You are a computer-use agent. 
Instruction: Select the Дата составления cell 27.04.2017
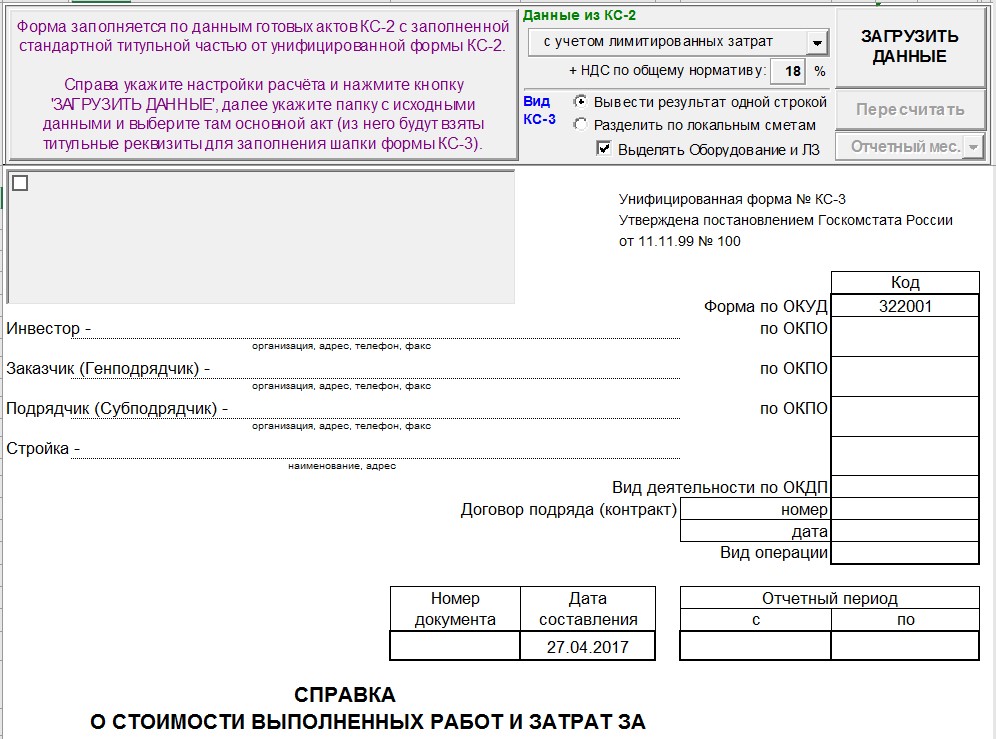588,646
